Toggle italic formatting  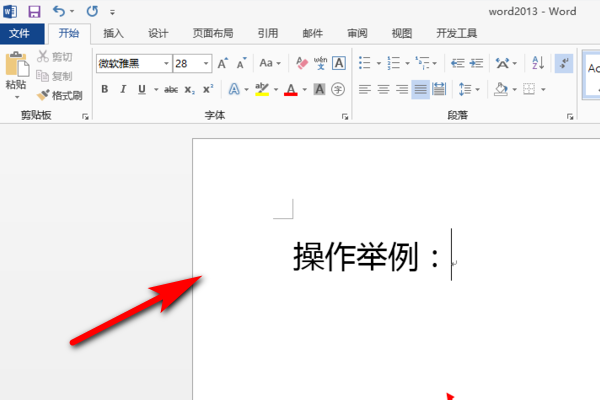pos(123,89)
